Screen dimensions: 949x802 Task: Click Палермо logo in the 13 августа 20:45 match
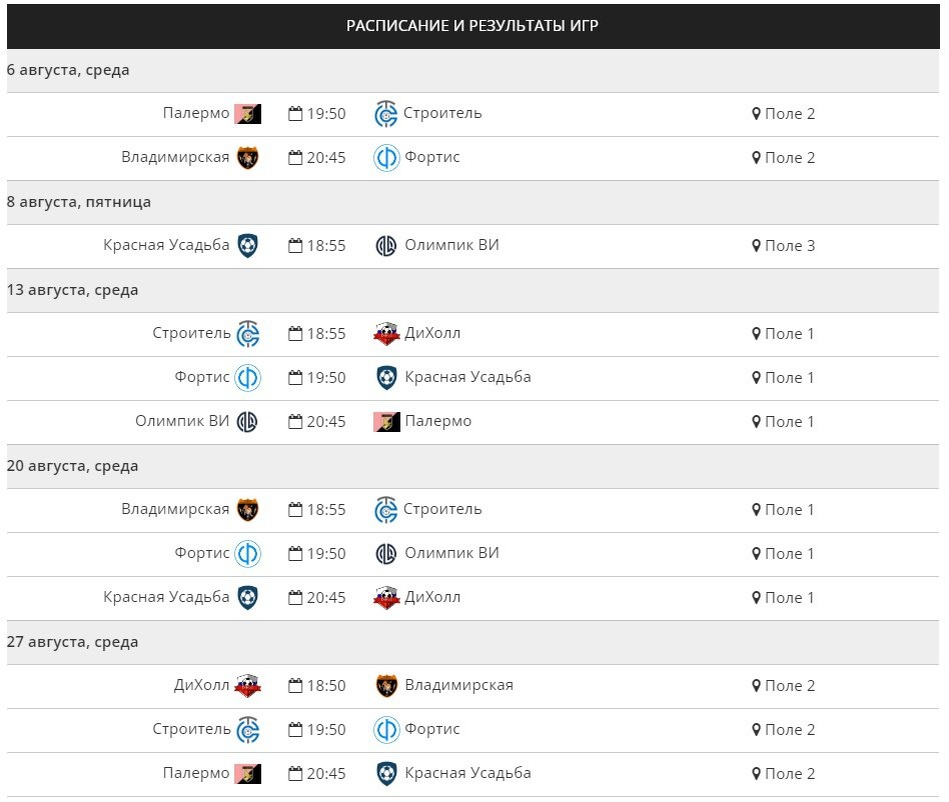tap(386, 422)
